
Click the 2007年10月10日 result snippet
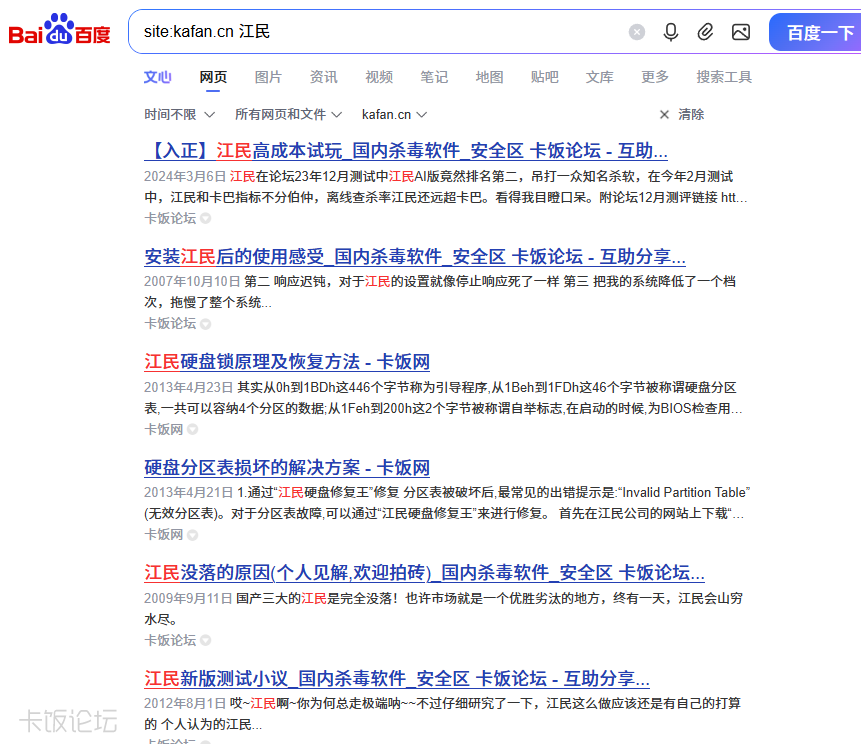pyautogui.click(x=440, y=292)
